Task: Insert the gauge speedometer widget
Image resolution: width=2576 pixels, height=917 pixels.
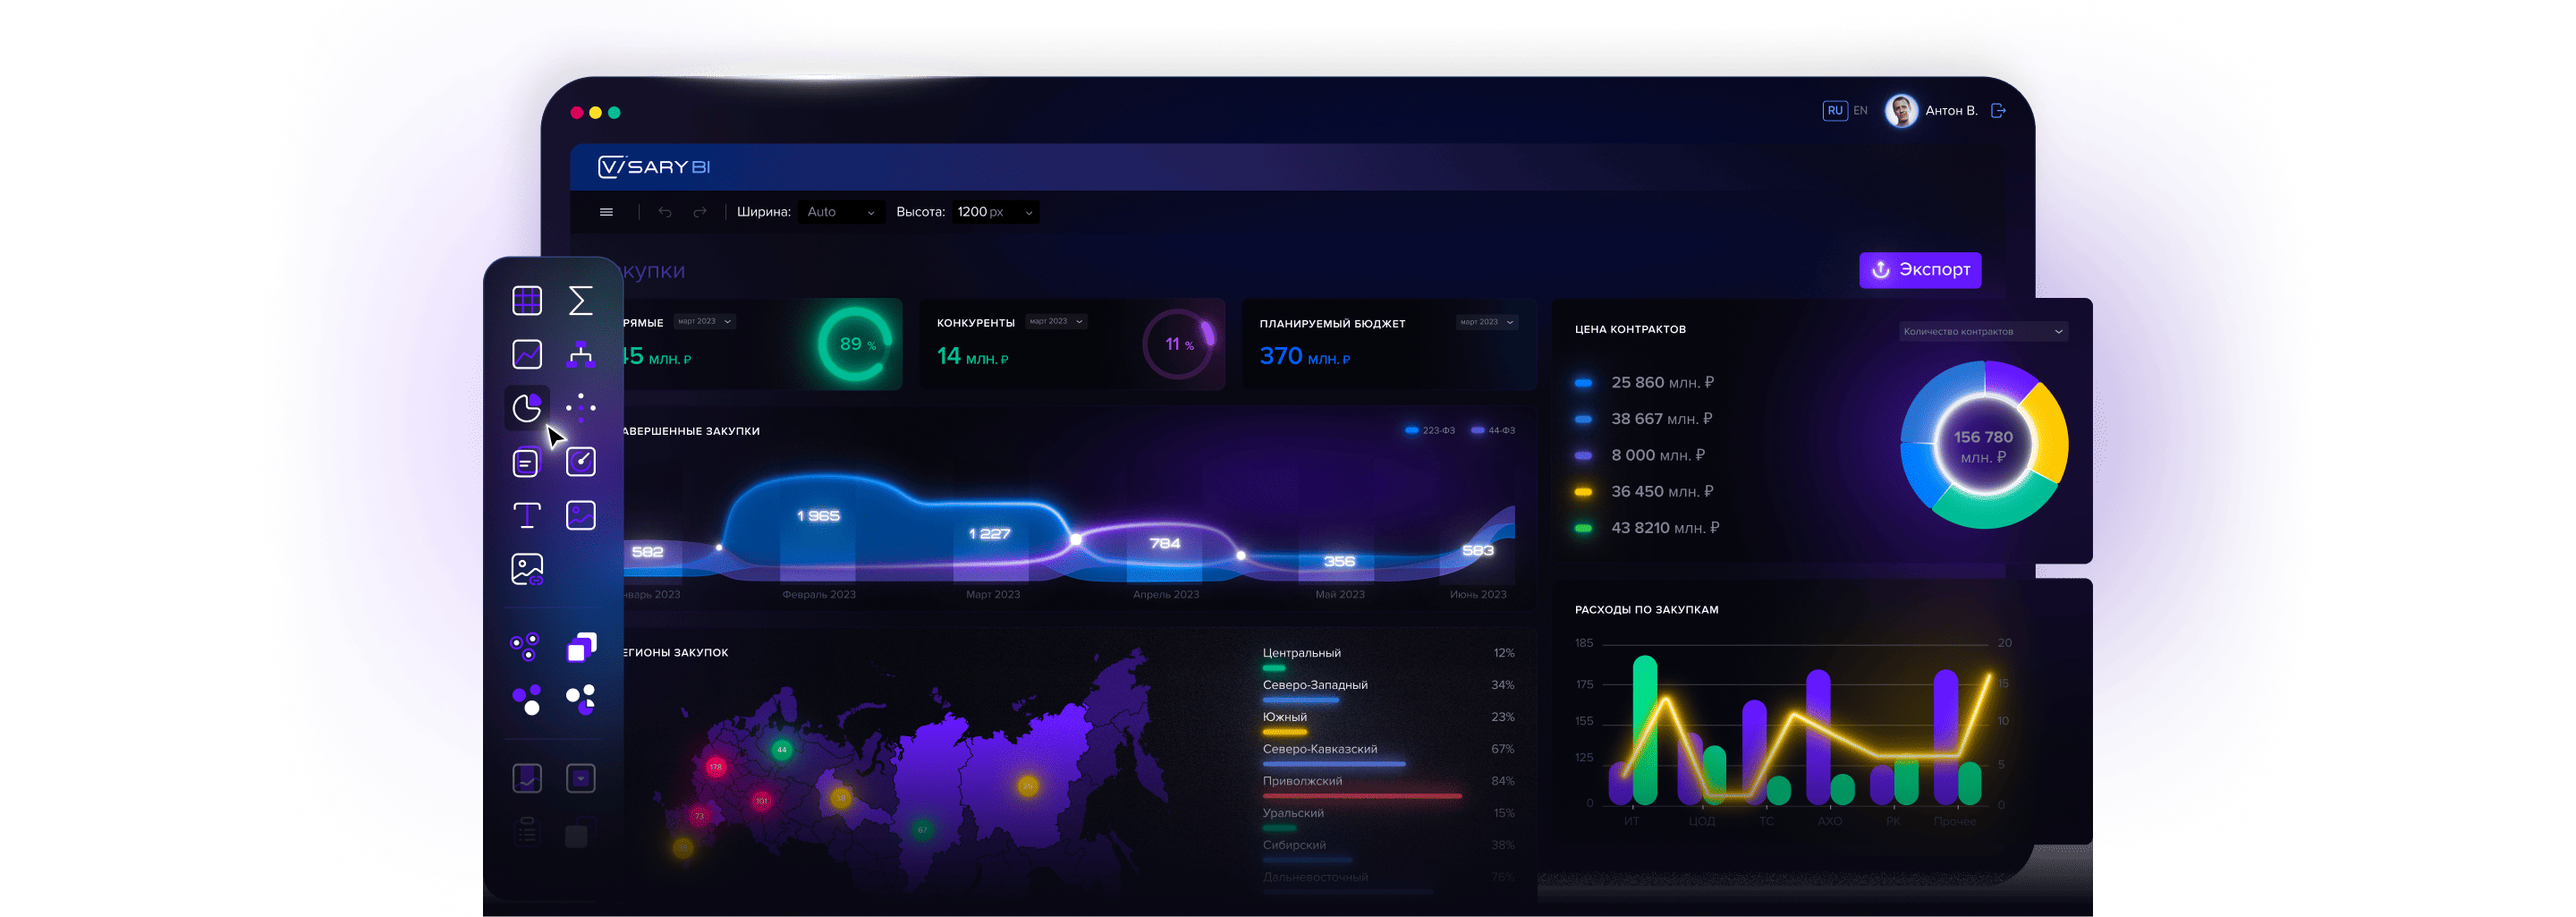Action: [x=580, y=461]
